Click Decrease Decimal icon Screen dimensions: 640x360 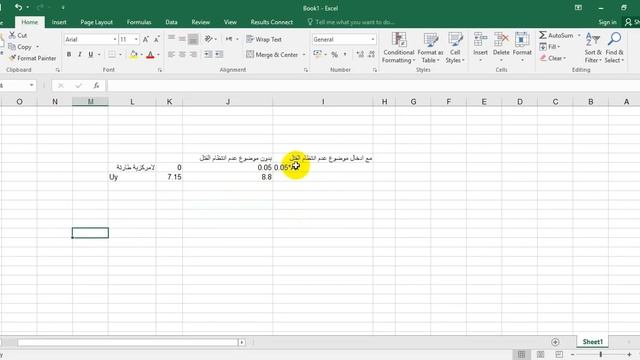[x=371, y=54]
